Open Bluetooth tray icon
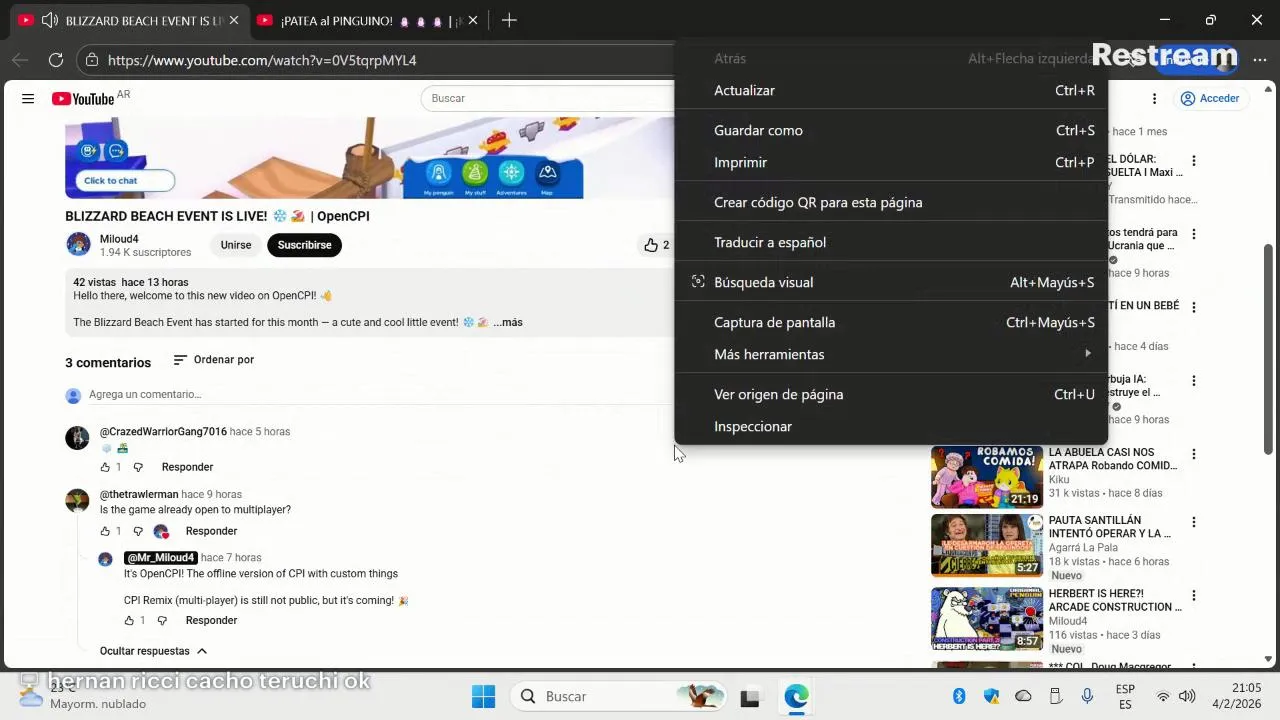1280x720 pixels. pyautogui.click(x=959, y=696)
